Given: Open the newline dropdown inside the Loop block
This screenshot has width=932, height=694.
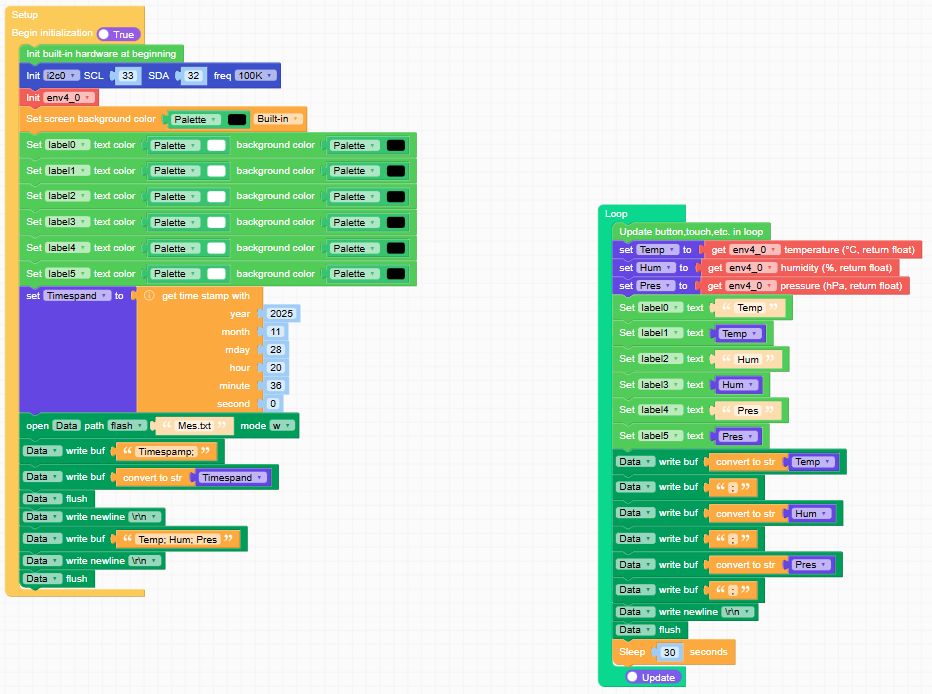Looking at the screenshot, I should coord(738,612).
